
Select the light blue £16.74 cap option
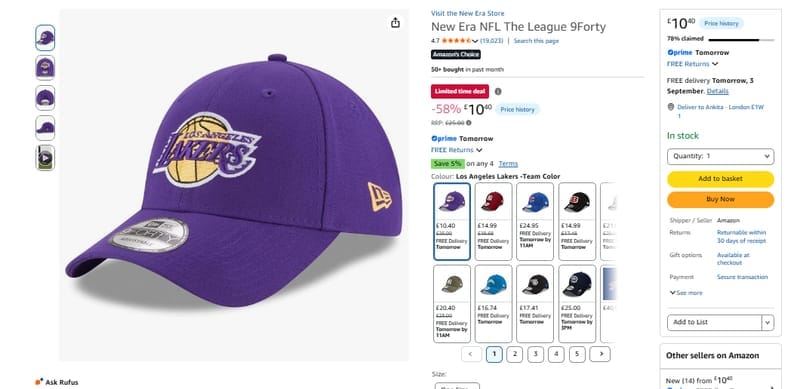click(493, 303)
